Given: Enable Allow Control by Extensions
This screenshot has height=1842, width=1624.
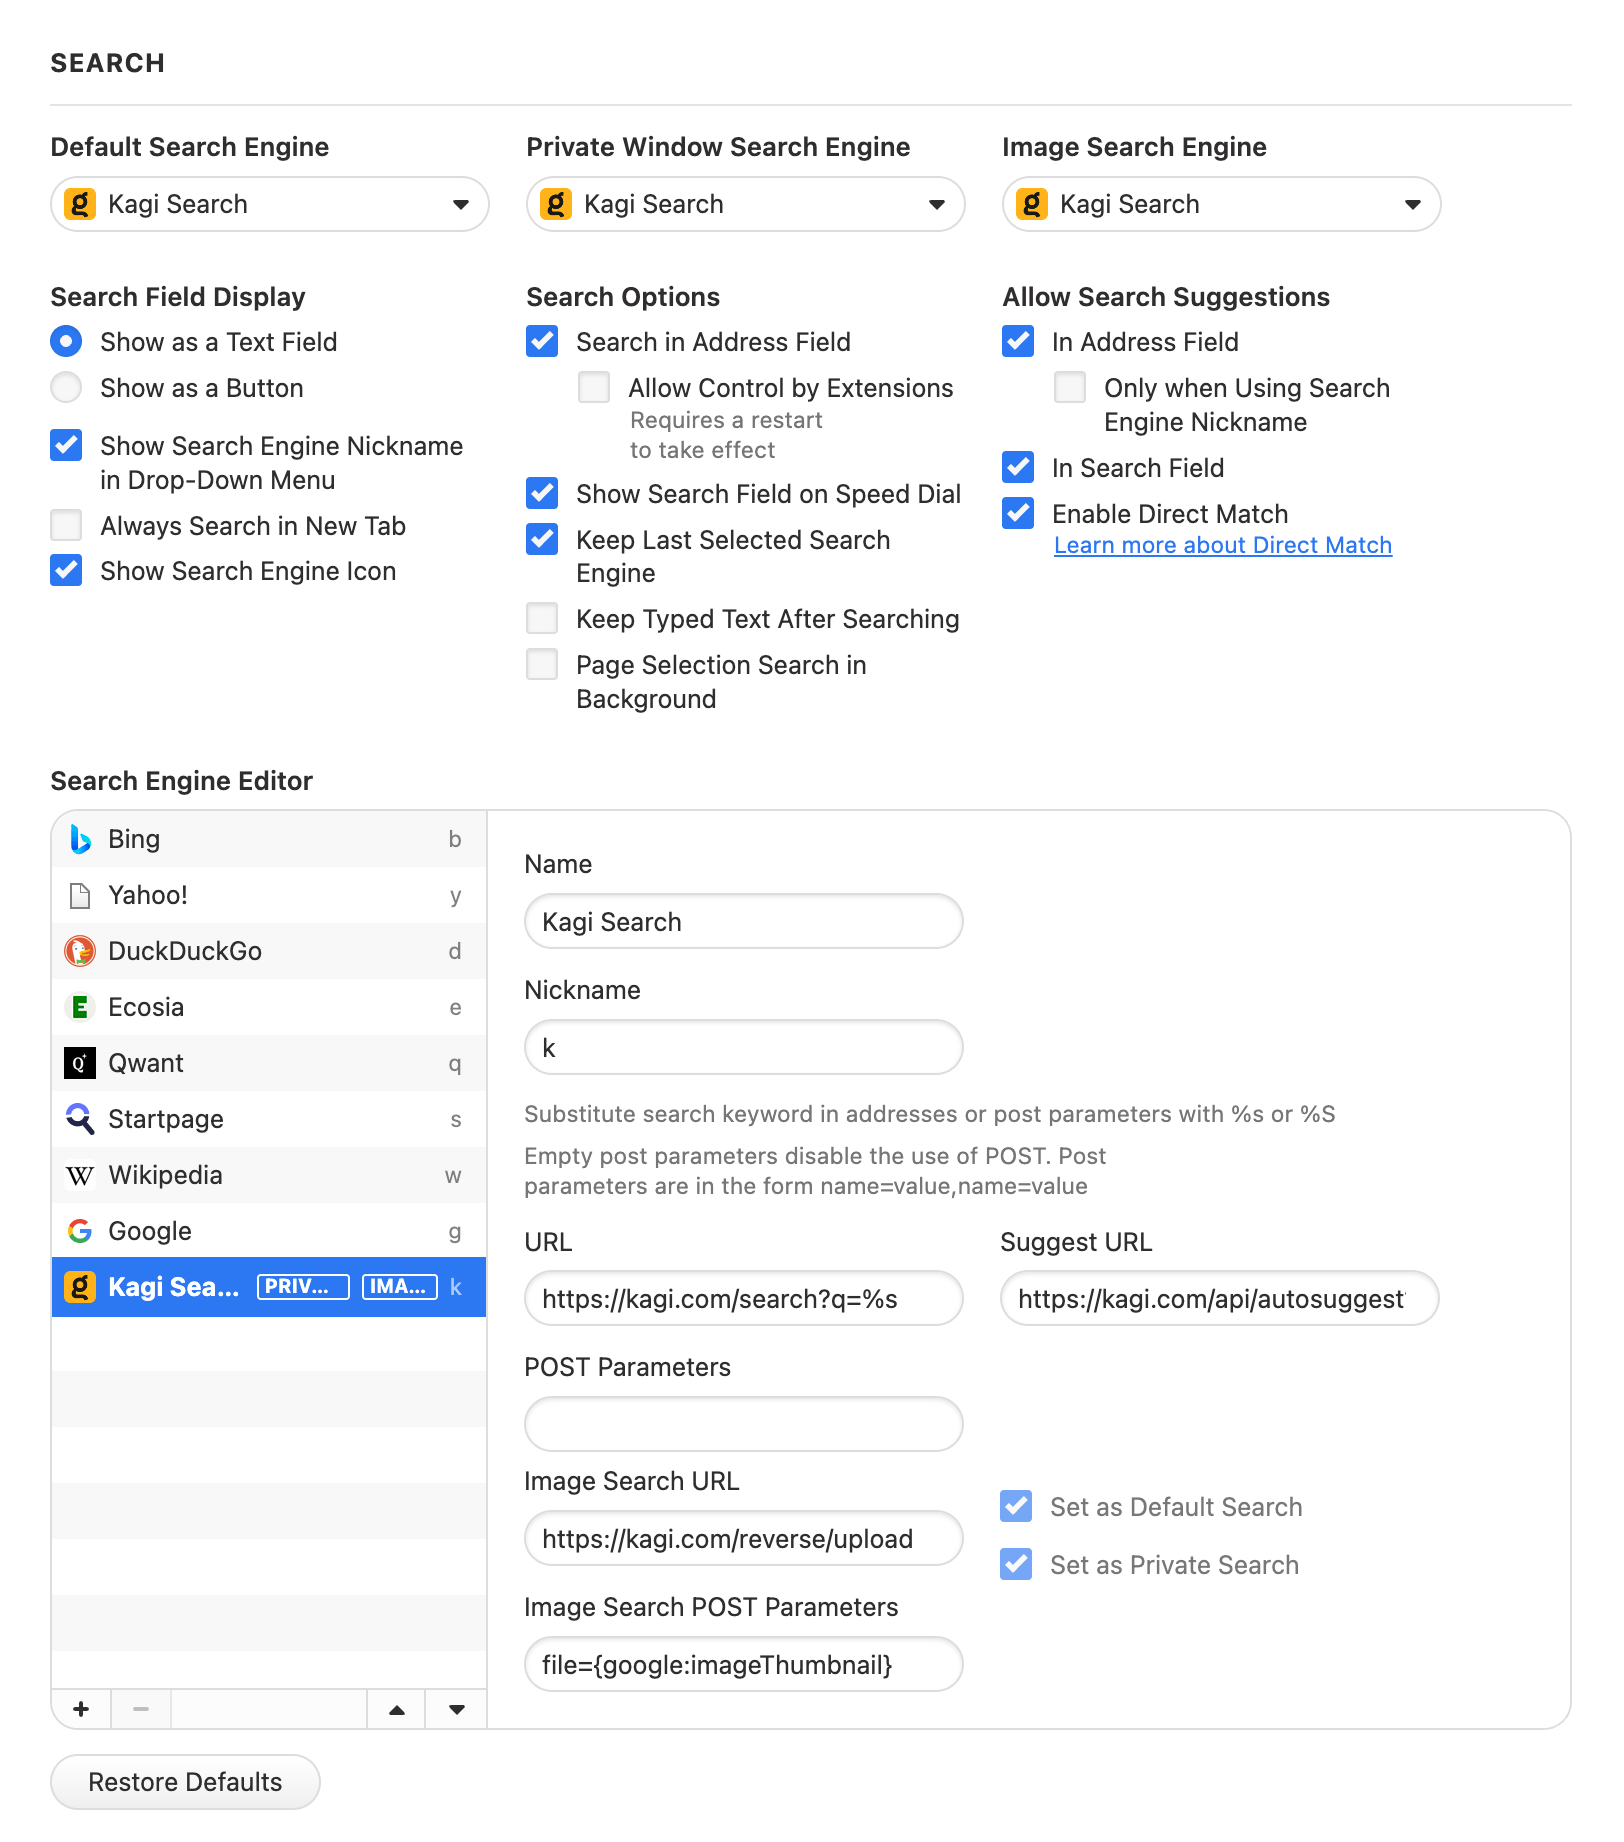Looking at the screenshot, I should 594,388.
